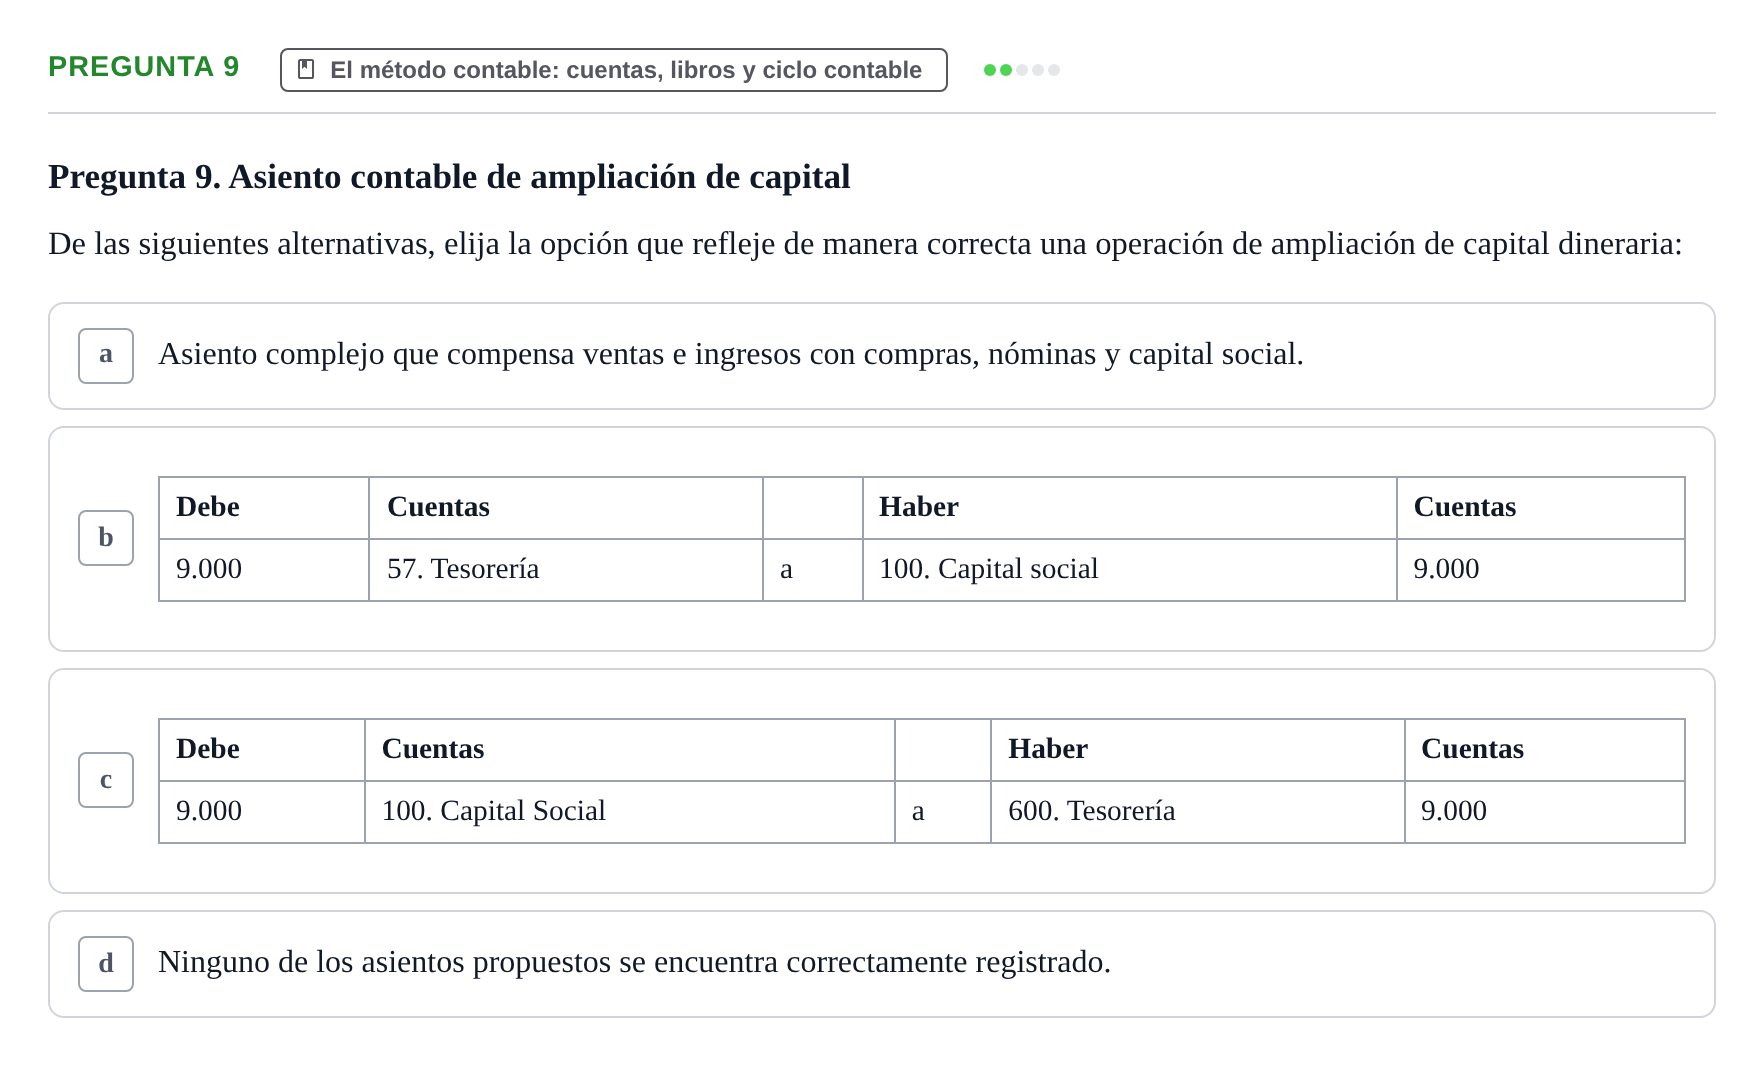Click 'Haber' header in option b table

(1130, 508)
